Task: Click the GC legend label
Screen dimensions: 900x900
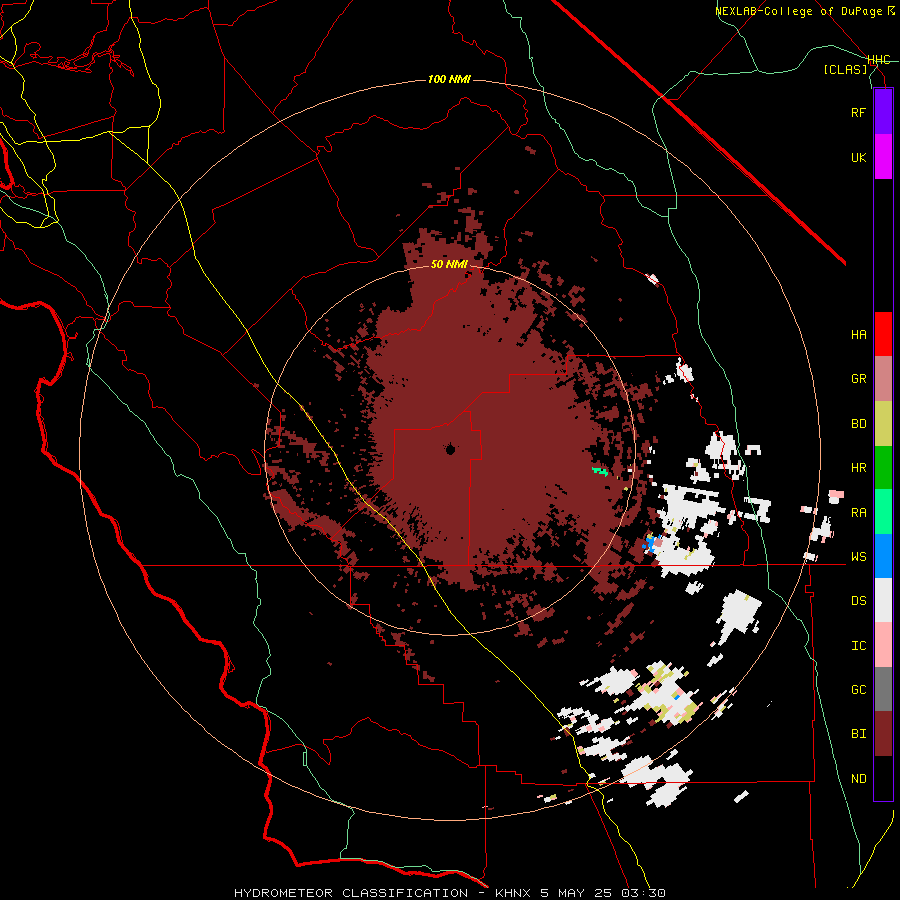Action: click(x=858, y=690)
